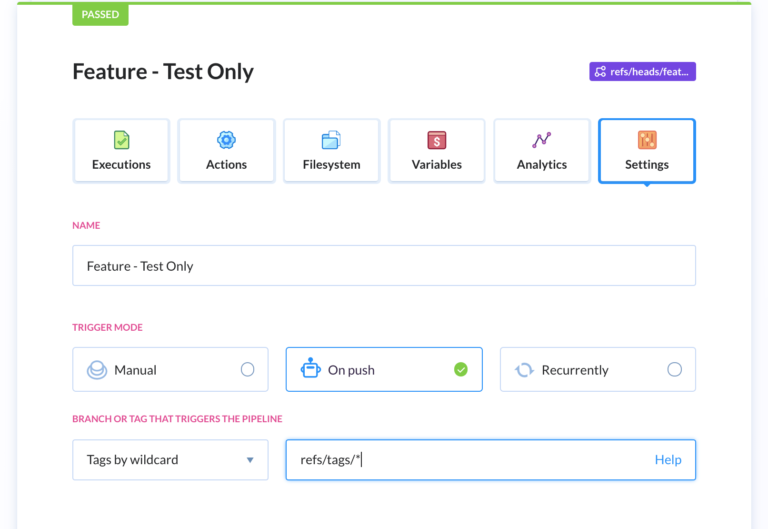The width and height of the screenshot is (768, 529).
Task: Click the Recurrently circular arrows icon
Action: (524, 370)
